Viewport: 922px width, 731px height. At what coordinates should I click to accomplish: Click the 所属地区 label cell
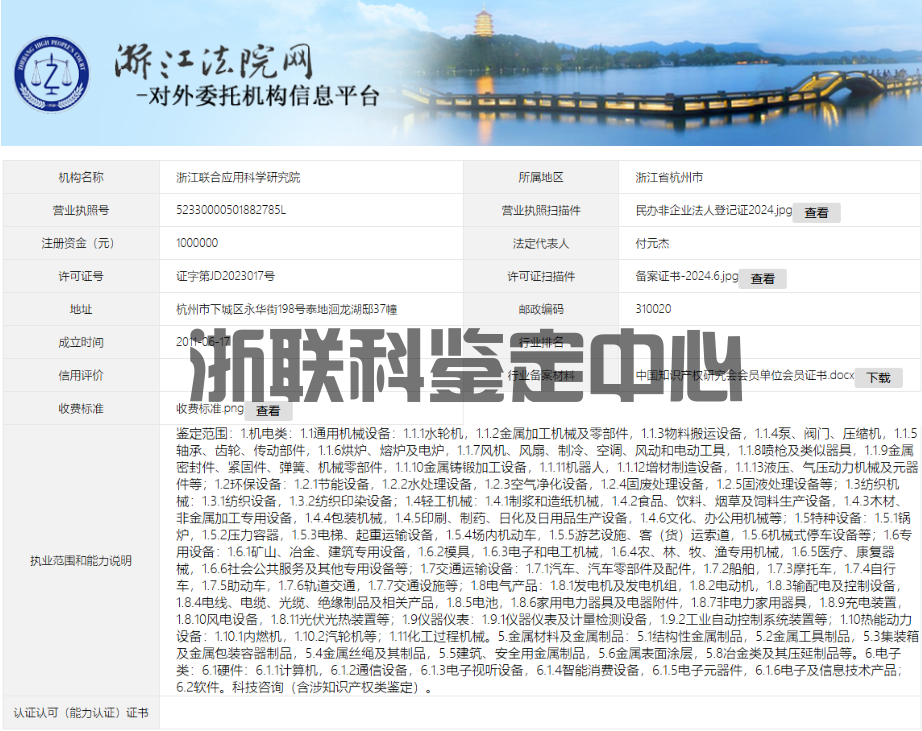click(541, 177)
